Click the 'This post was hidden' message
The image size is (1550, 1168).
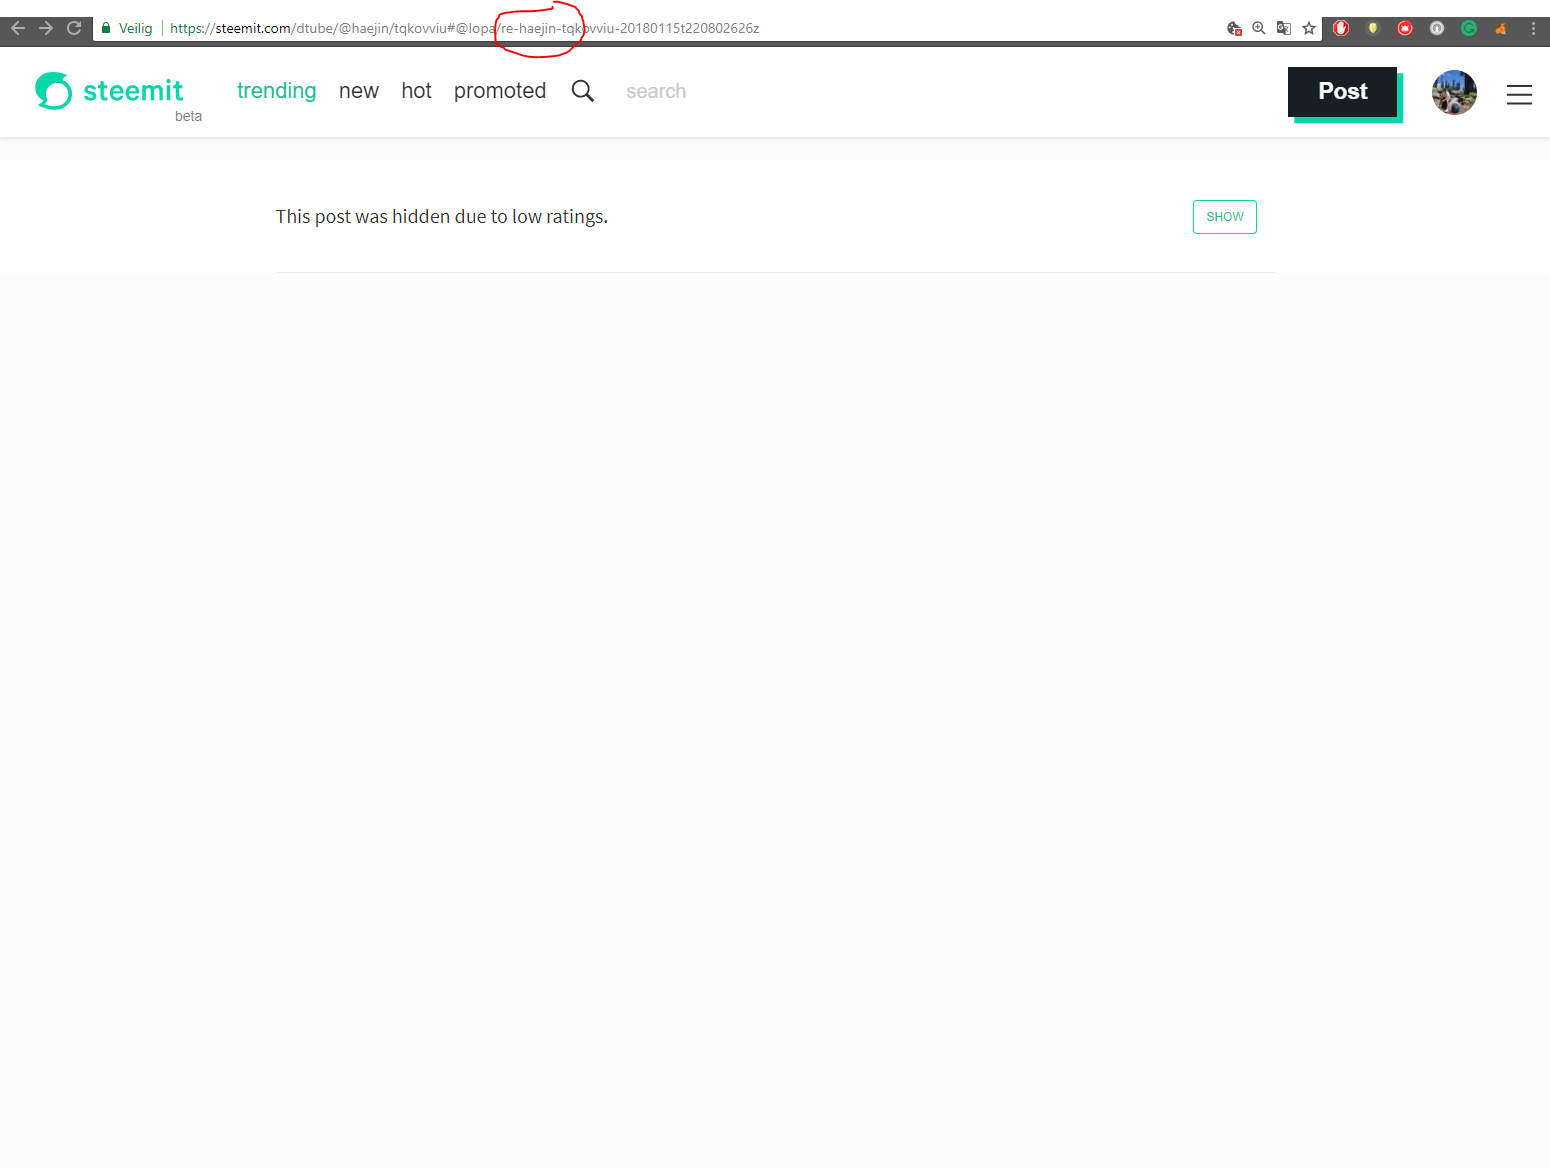tap(442, 217)
